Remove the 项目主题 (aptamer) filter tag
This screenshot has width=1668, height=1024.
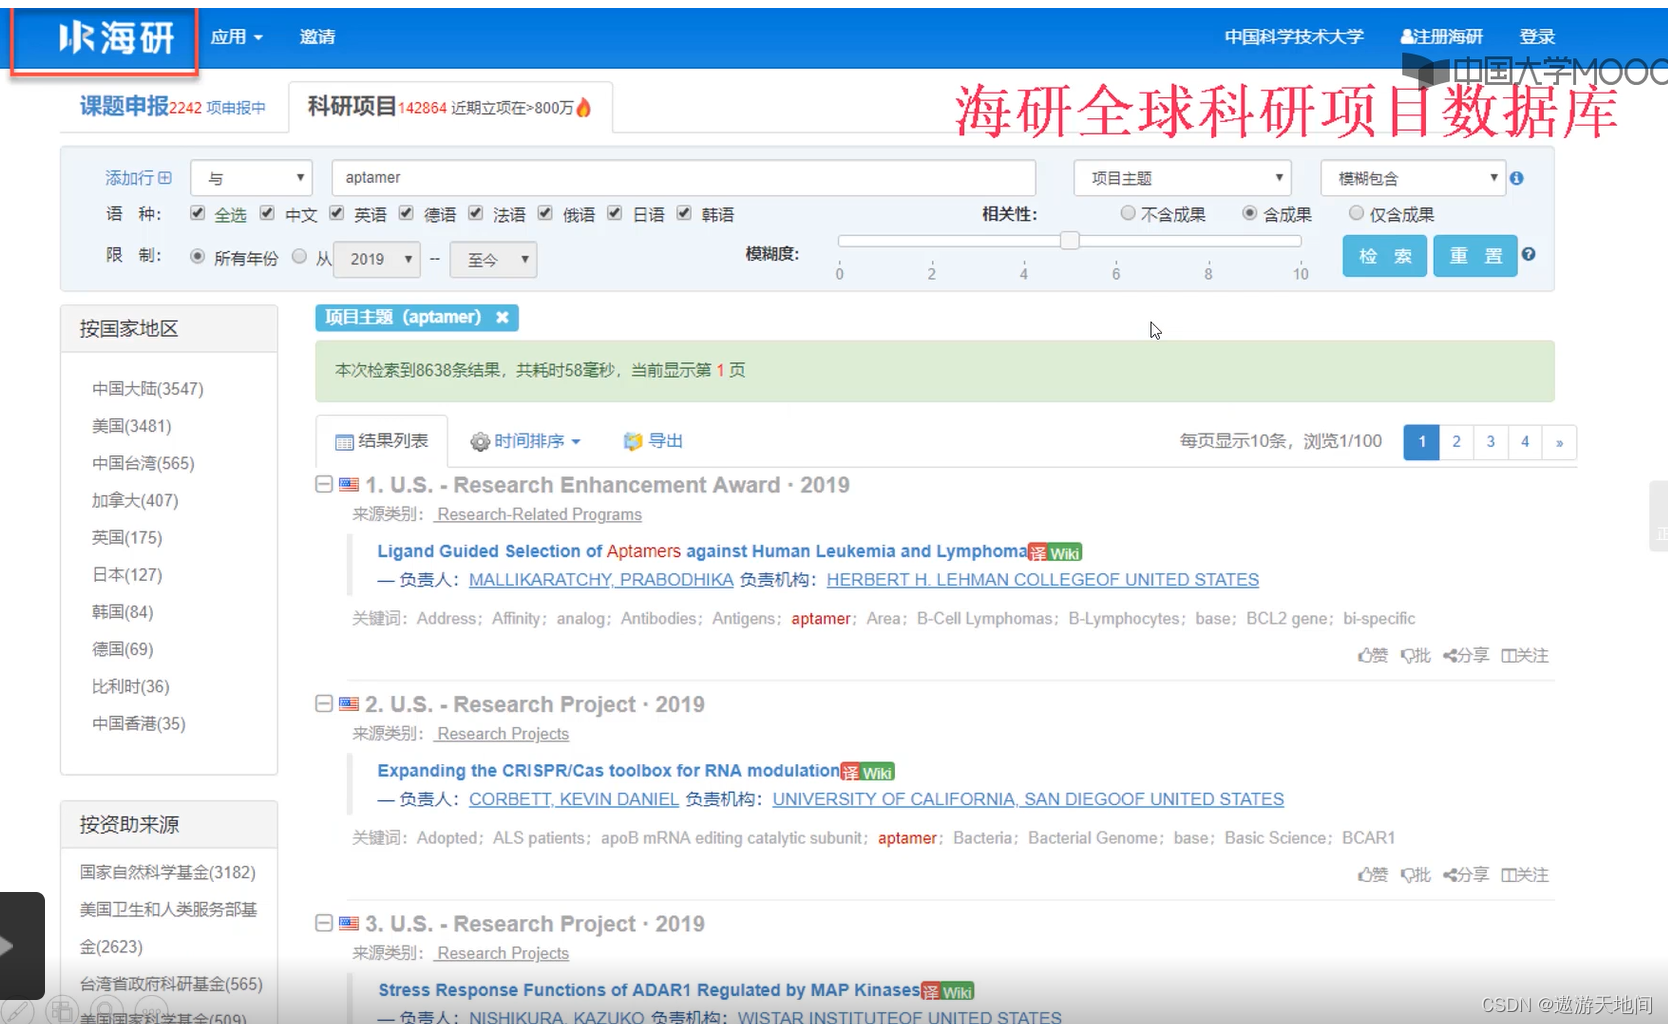tap(503, 317)
